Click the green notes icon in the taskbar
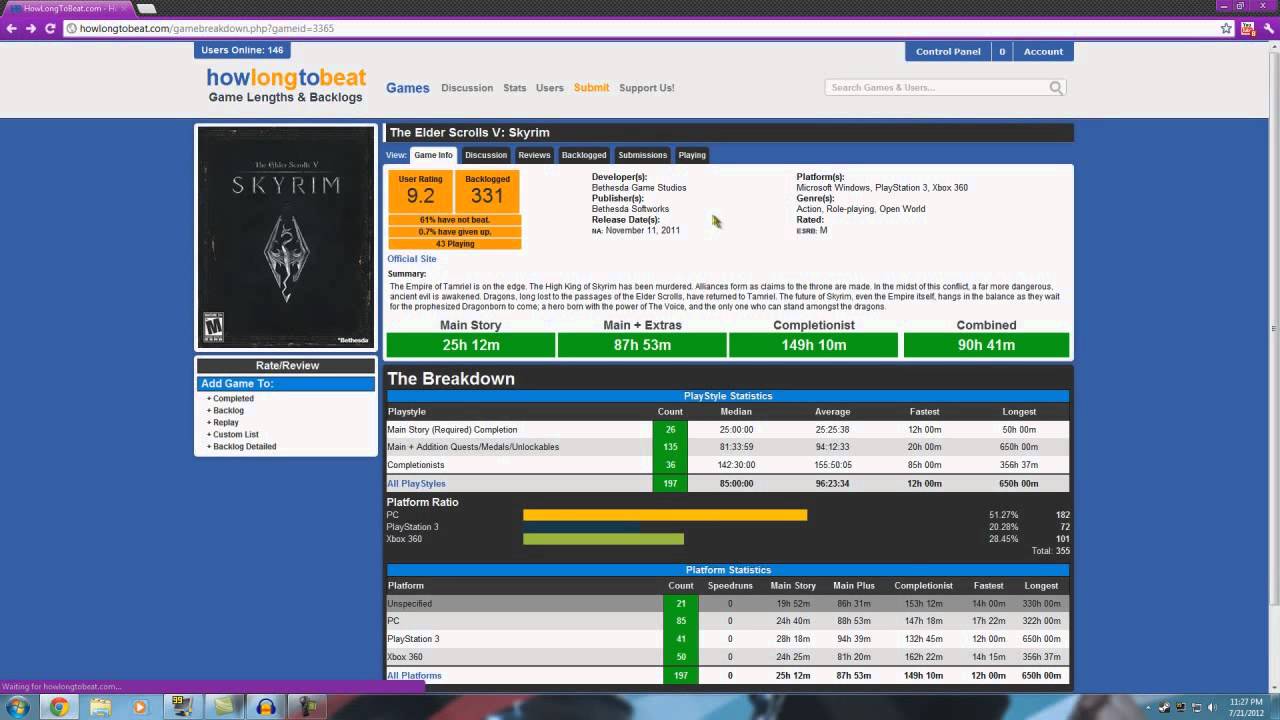The width and height of the screenshot is (1280, 720). point(225,707)
